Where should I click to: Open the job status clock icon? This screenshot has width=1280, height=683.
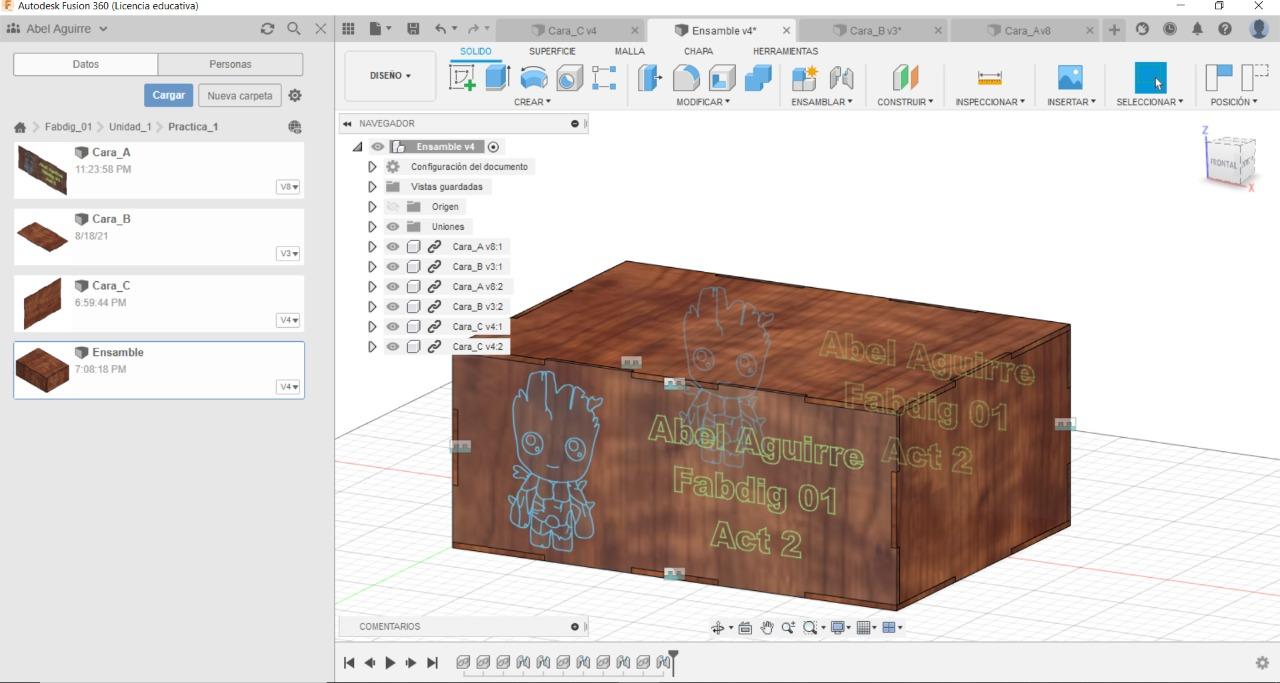tap(1170, 30)
